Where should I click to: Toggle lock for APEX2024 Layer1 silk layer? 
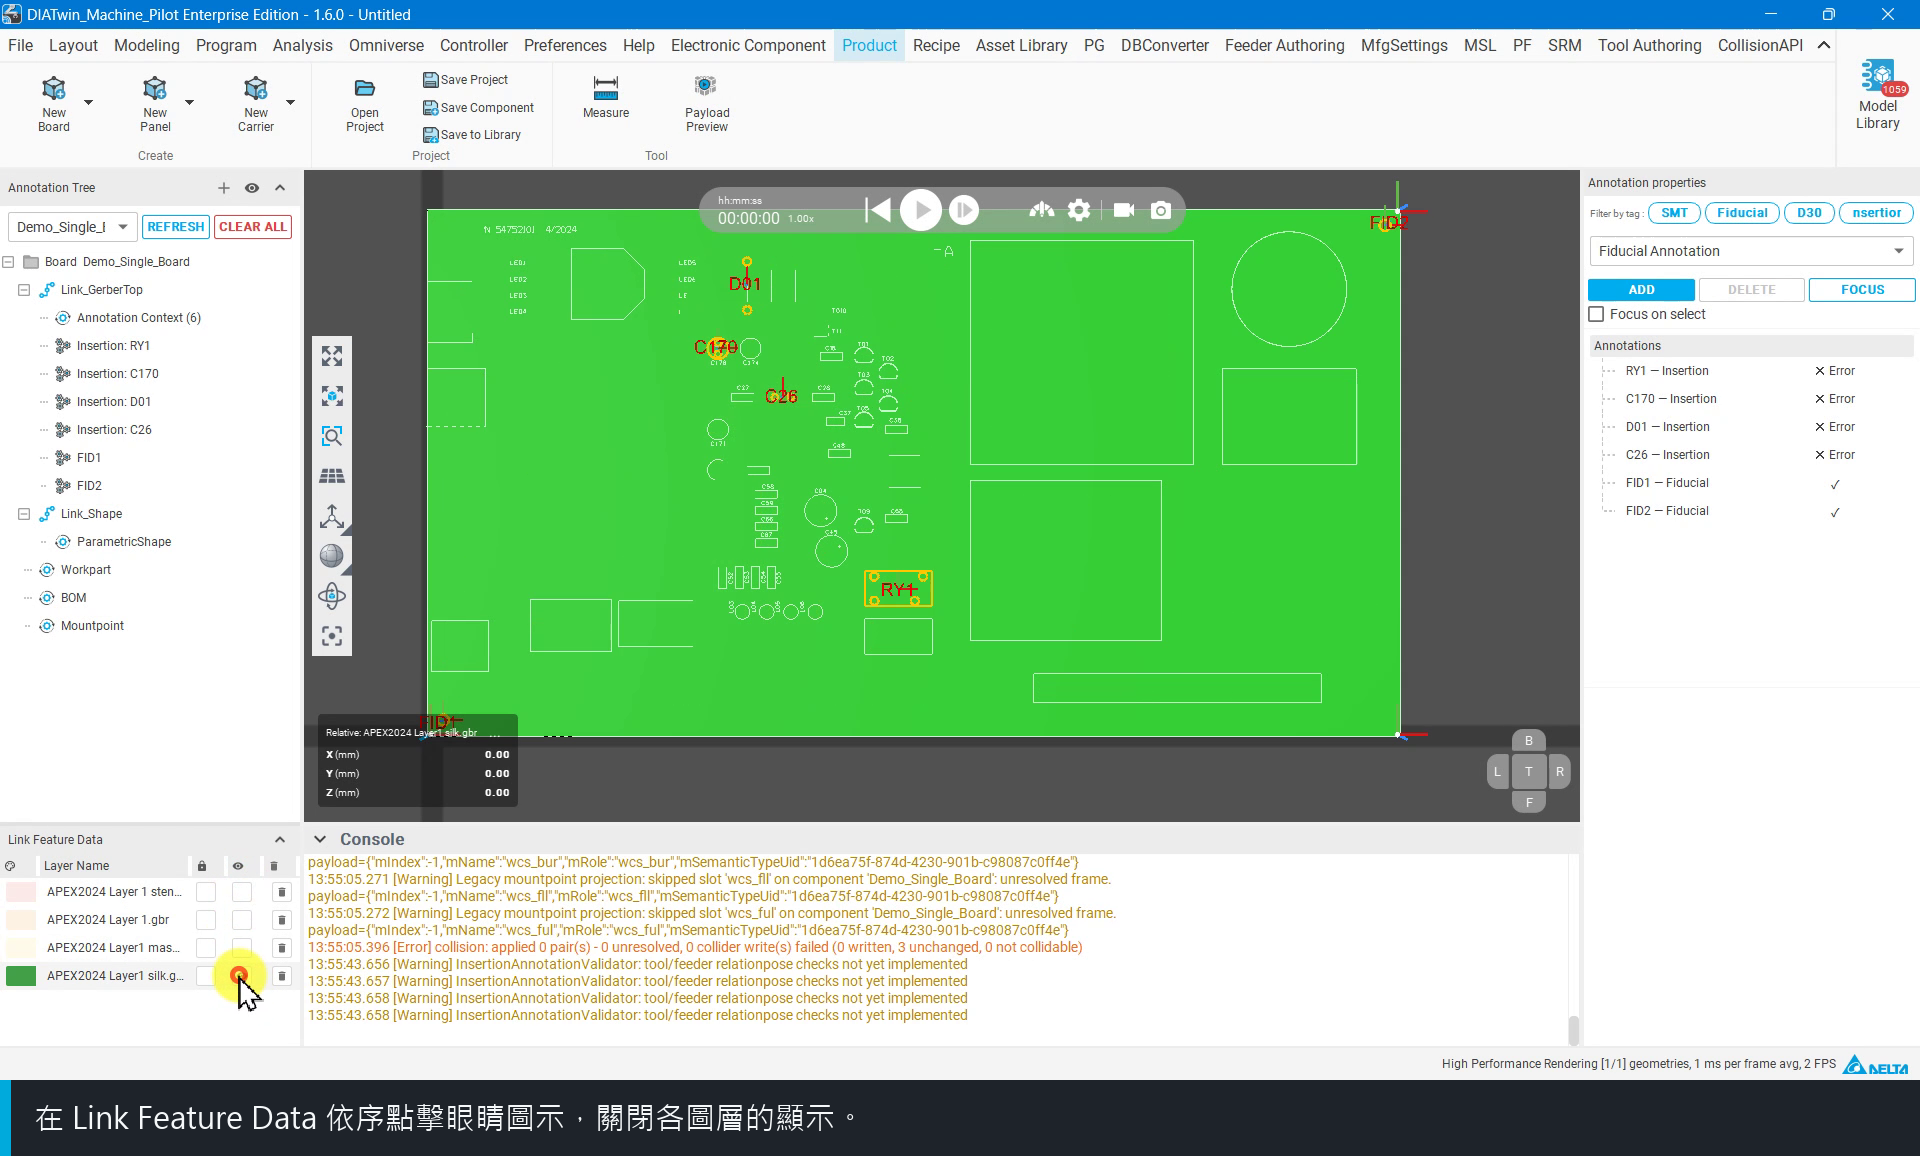click(x=206, y=976)
